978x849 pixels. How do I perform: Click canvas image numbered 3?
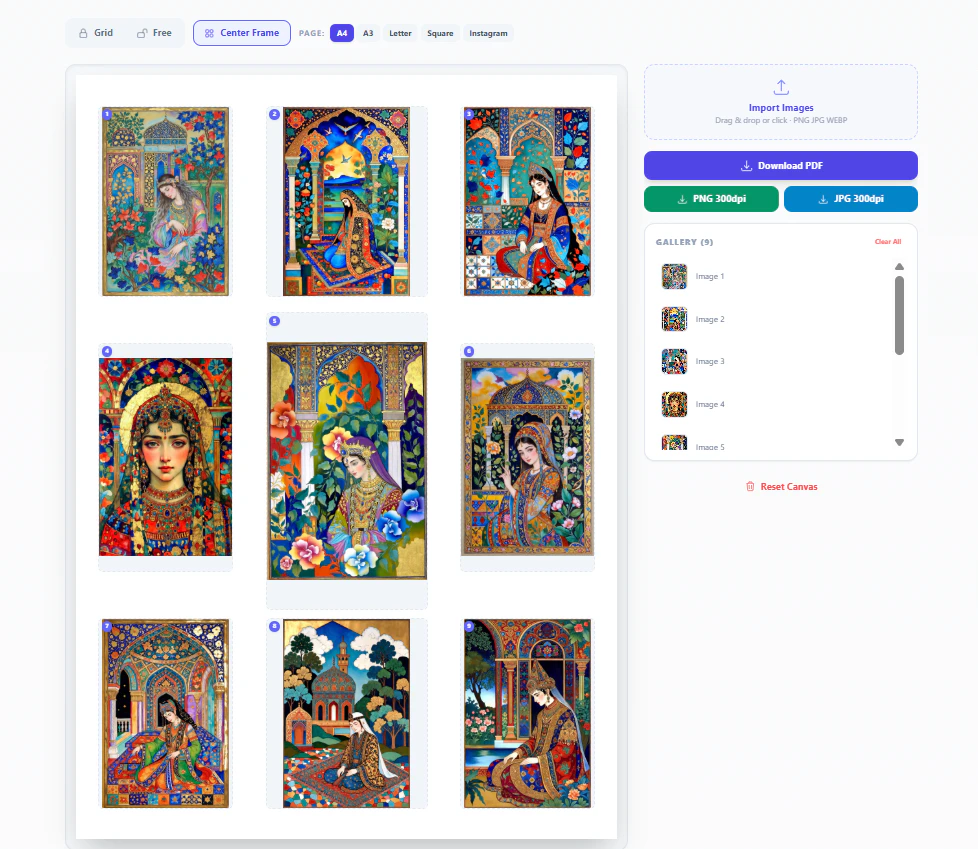pyautogui.click(x=527, y=201)
